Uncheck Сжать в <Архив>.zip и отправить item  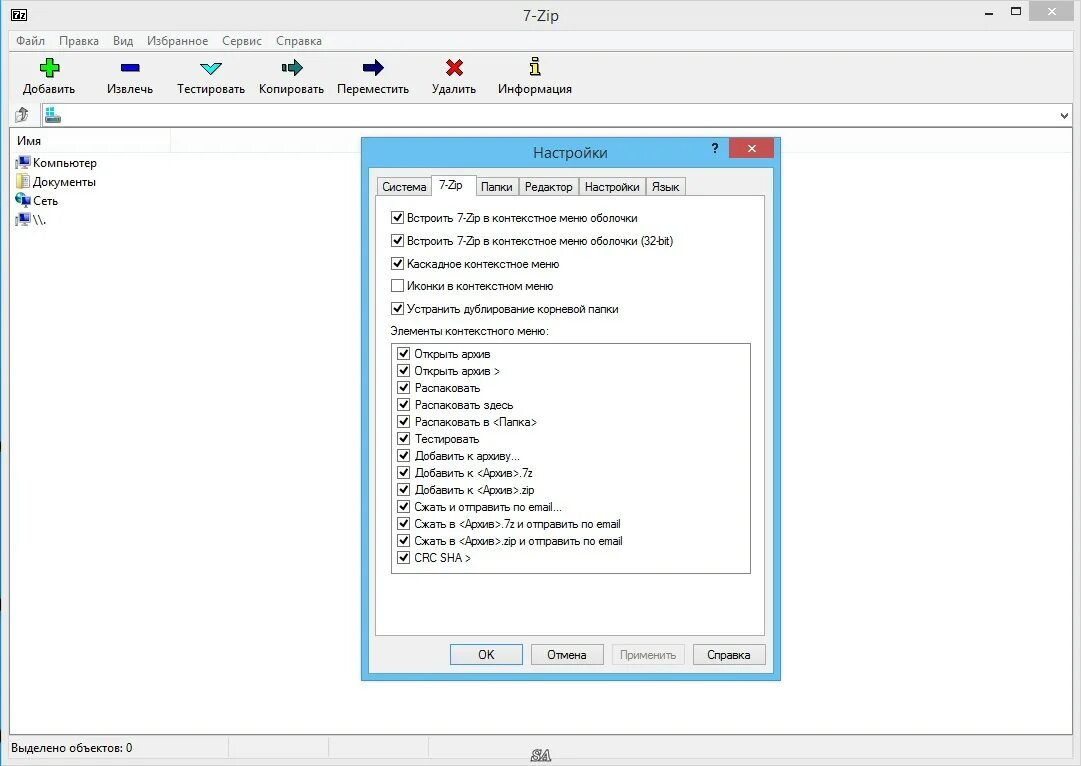coord(404,541)
